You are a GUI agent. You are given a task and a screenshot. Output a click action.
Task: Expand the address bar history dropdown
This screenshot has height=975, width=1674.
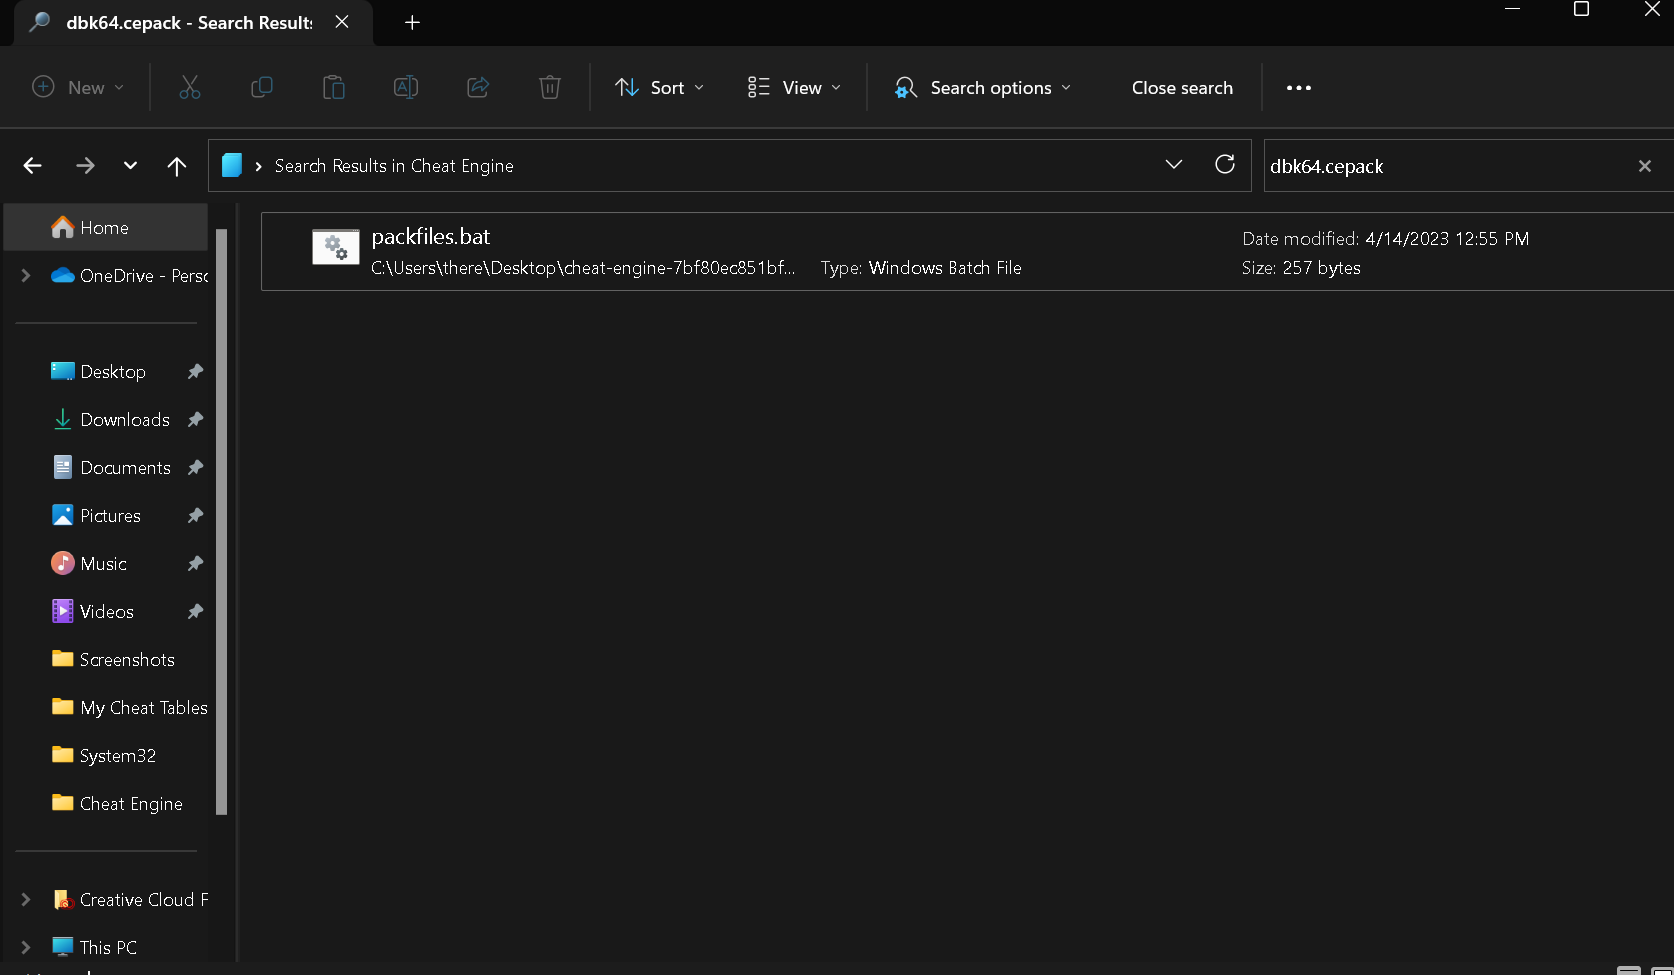[x=1174, y=165]
